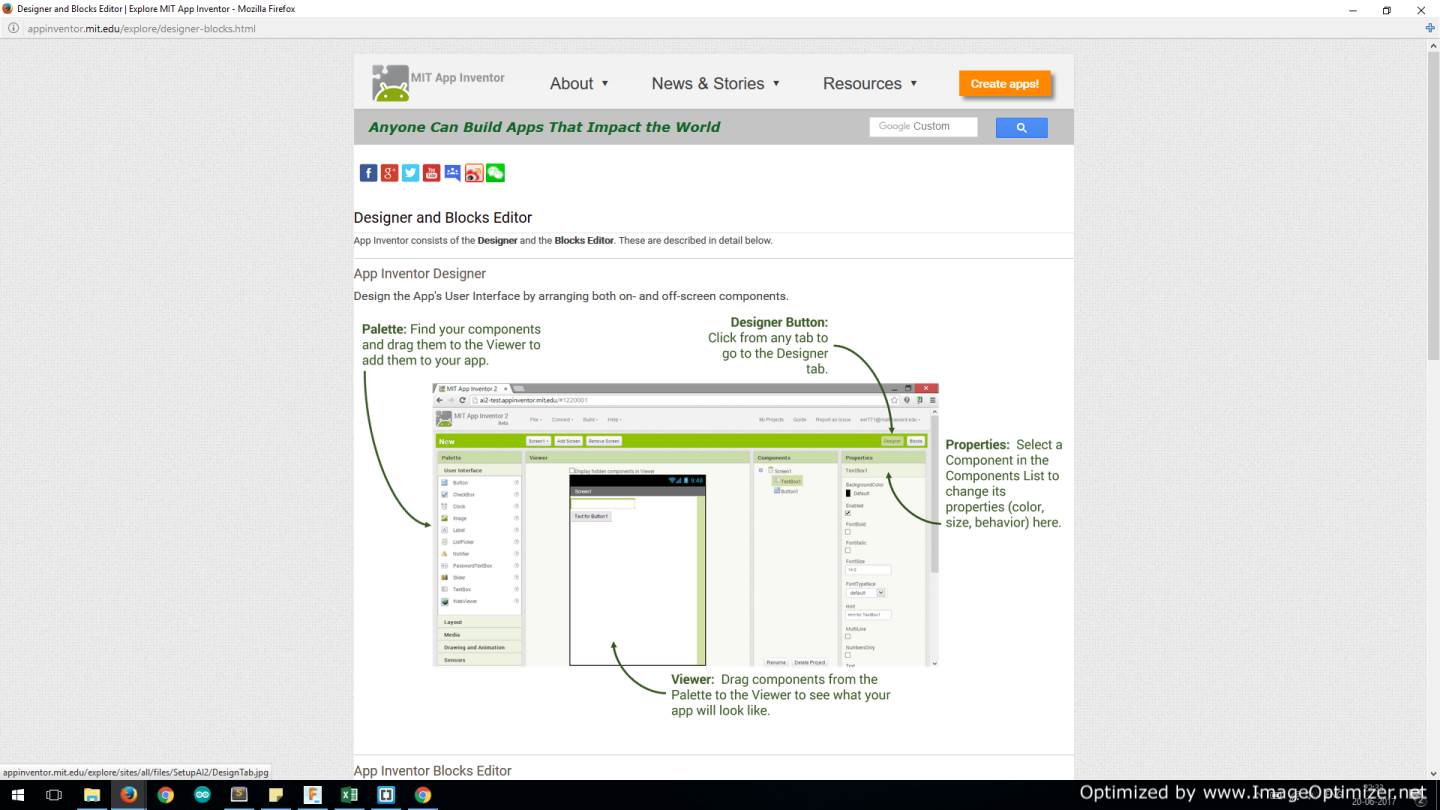This screenshot has height=810, width=1440.
Task: Open the MIT App Inventor Facebook page icon
Action: (x=368, y=173)
